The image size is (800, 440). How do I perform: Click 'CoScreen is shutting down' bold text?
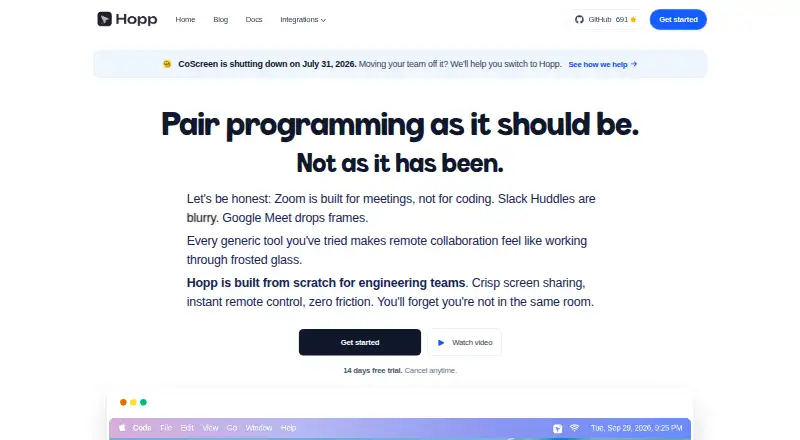(x=267, y=64)
